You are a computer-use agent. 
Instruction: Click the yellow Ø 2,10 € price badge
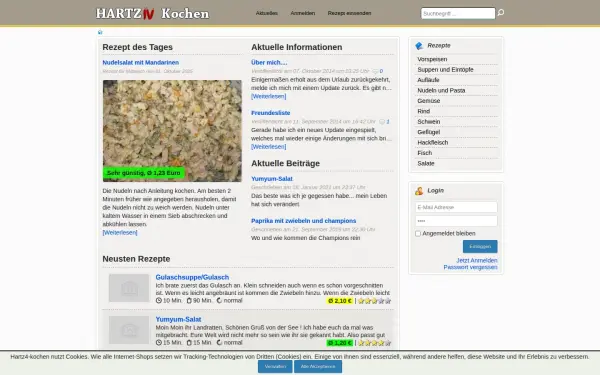coord(340,301)
